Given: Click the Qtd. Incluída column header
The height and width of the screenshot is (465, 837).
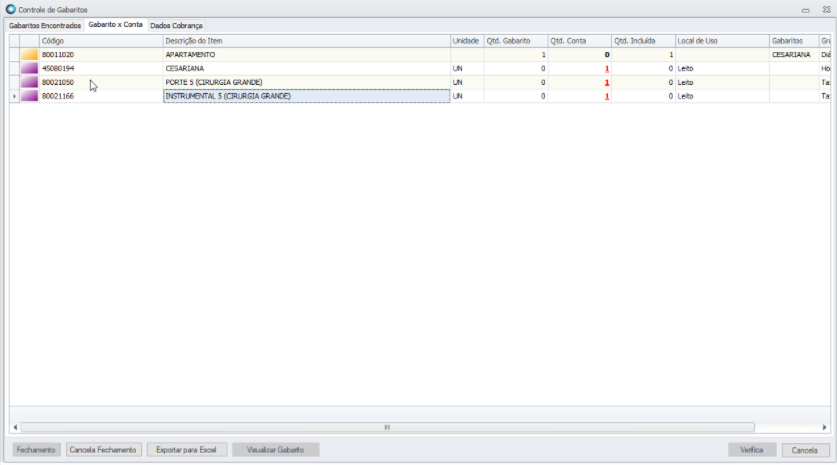Looking at the screenshot, I should (x=643, y=41).
